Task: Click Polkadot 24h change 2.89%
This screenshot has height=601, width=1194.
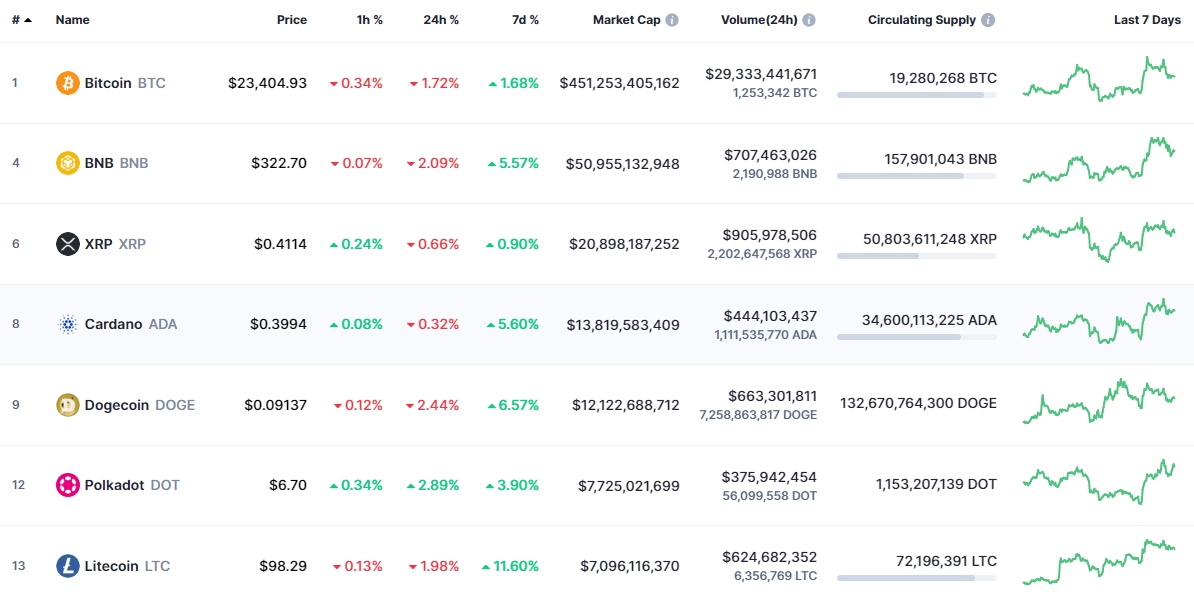Action: tap(433, 485)
